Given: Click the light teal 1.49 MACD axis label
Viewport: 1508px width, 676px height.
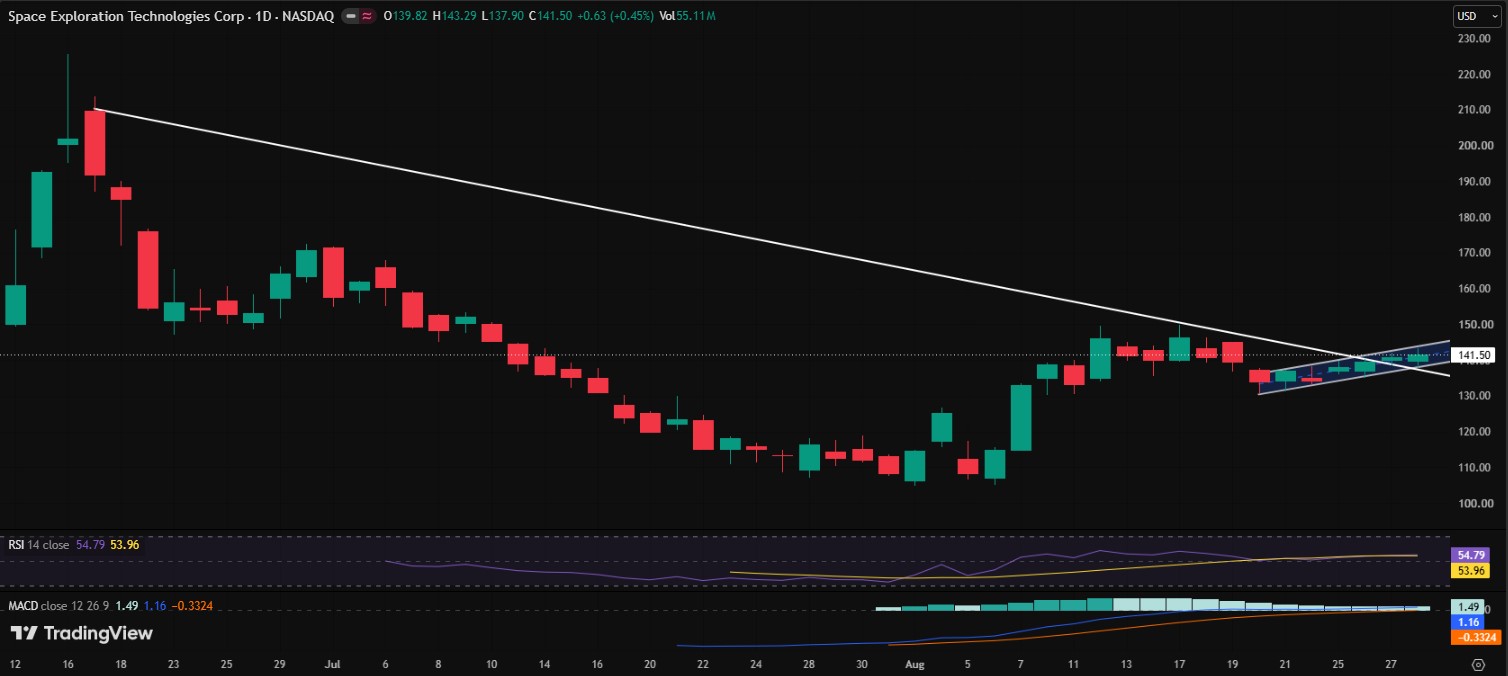Looking at the screenshot, I should 1466,607.
